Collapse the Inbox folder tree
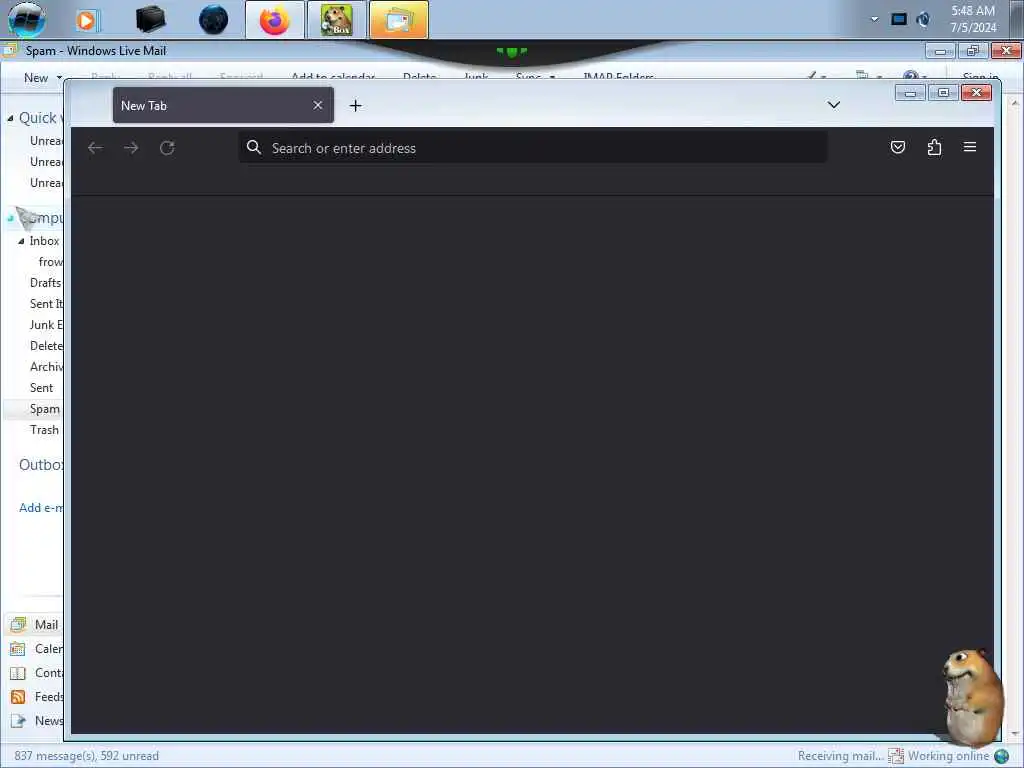The image size is (1024, 768). pos(22,241)
